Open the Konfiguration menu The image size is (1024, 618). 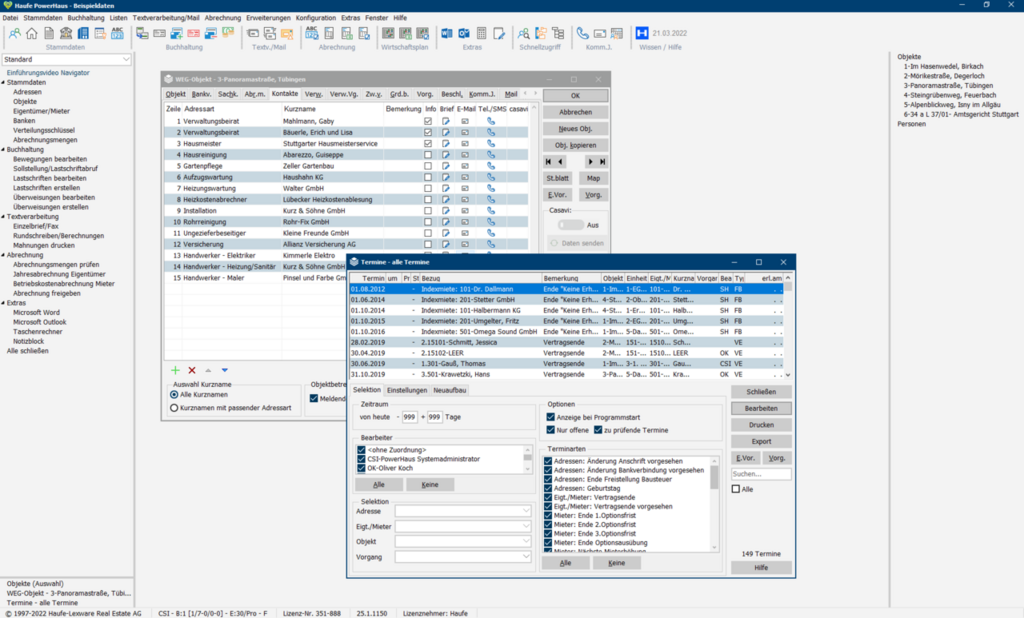point(315,18)
